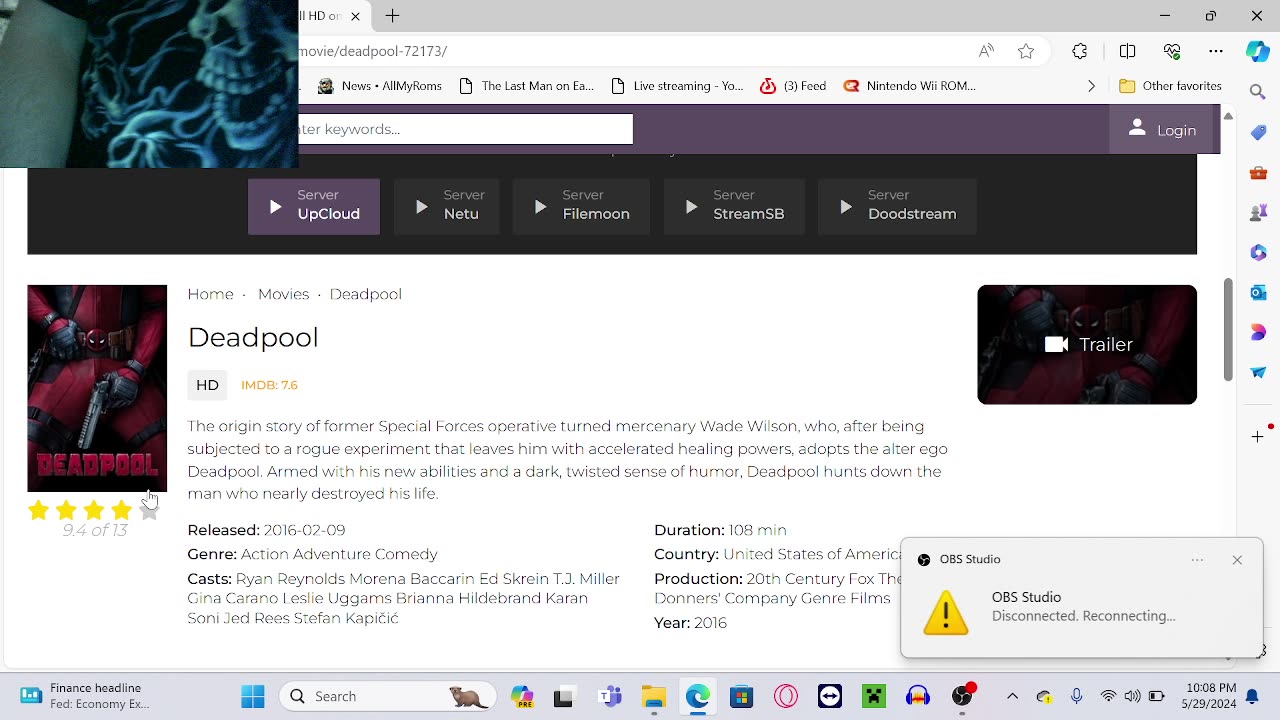Open Finance headline widget

[x=85, y=696]
